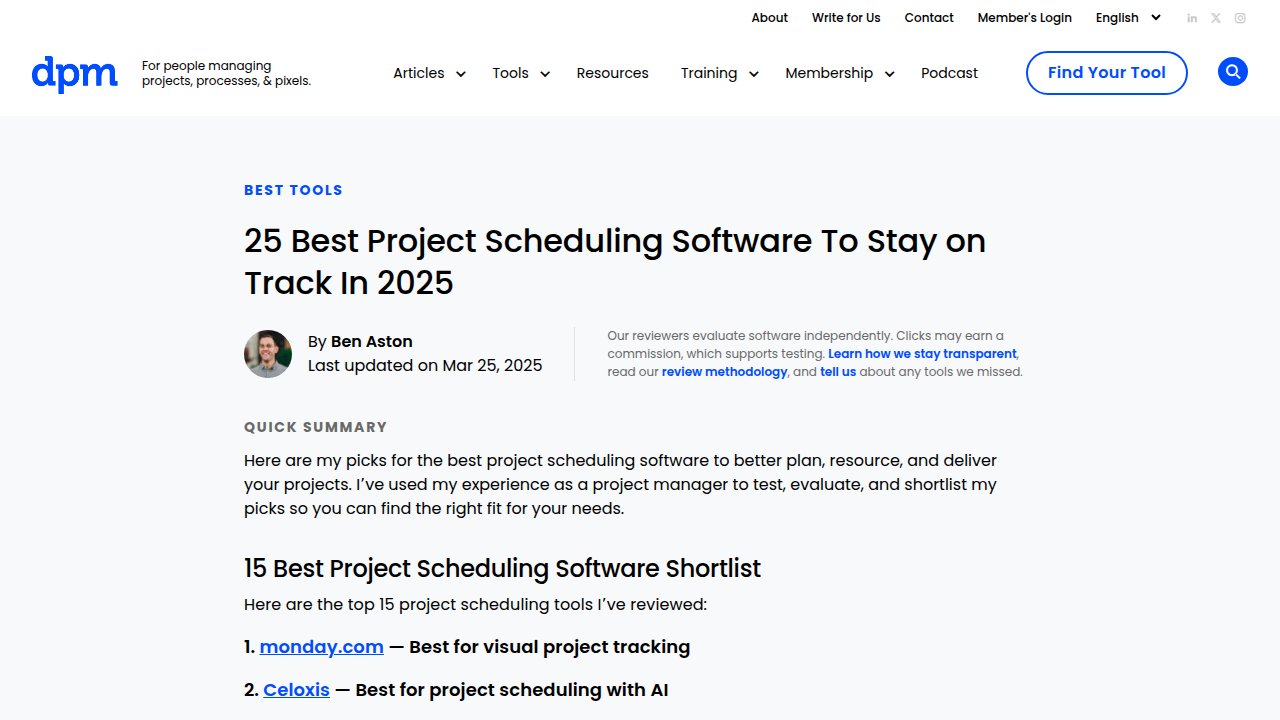The height and width of the screenshot is (720, 1280).
Task: Open the Membership menu item
Action: 829,73
